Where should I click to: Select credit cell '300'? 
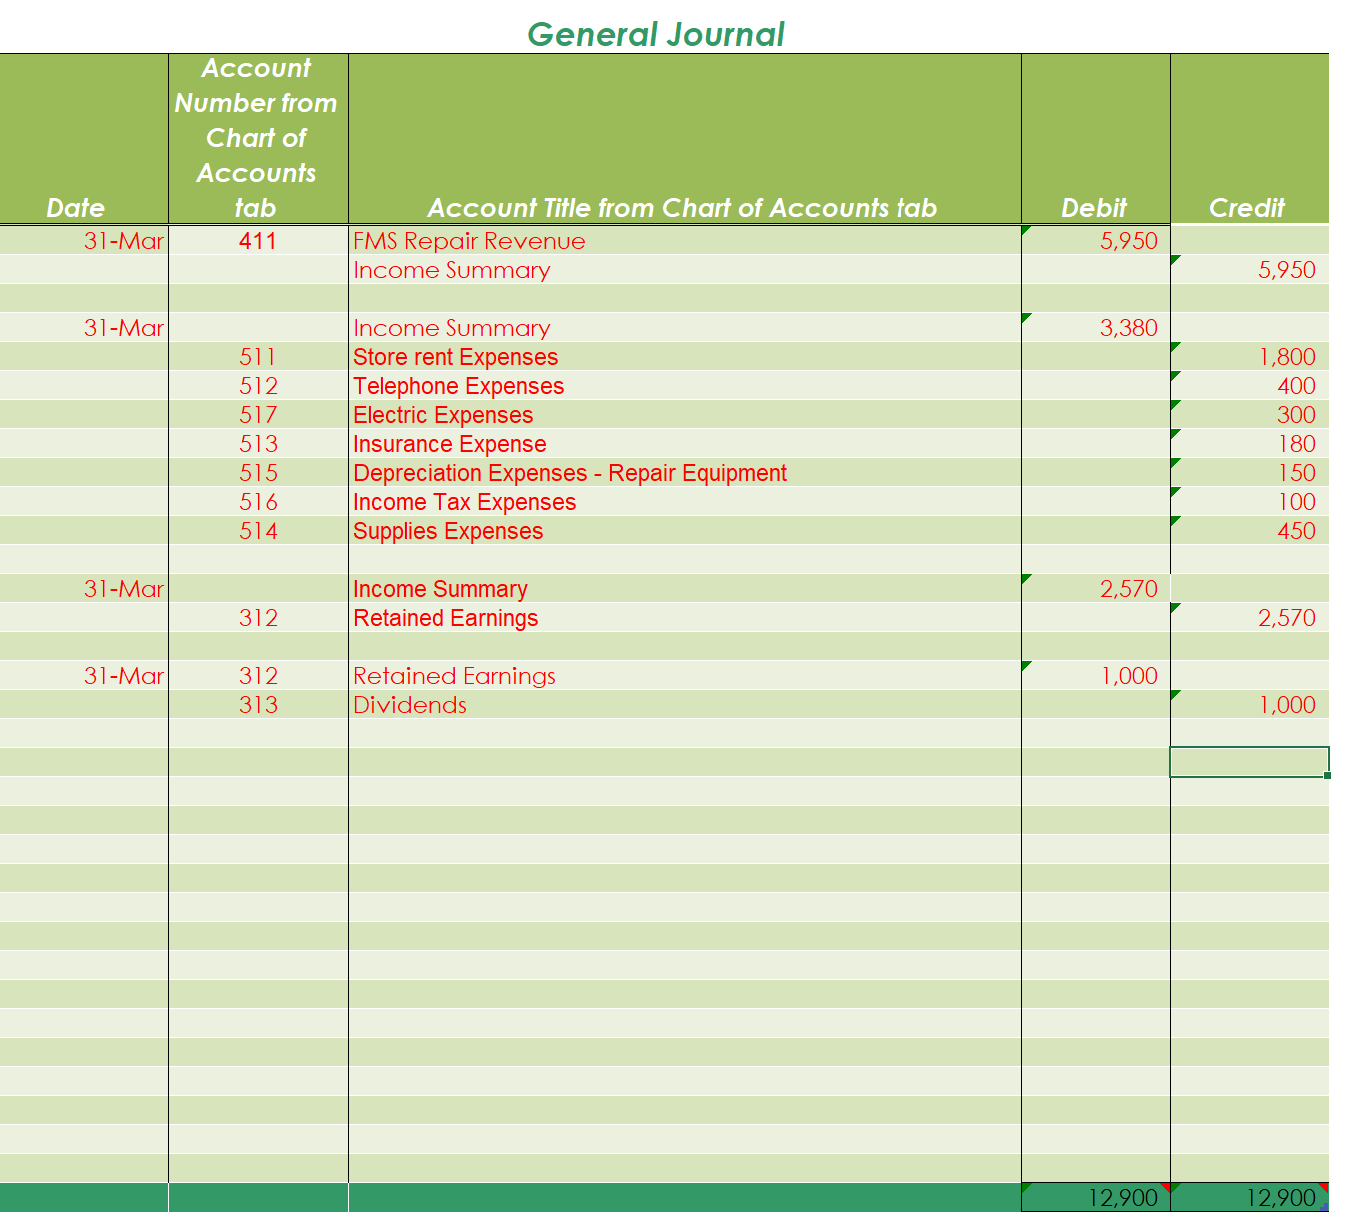click(x=1250, y=415)
